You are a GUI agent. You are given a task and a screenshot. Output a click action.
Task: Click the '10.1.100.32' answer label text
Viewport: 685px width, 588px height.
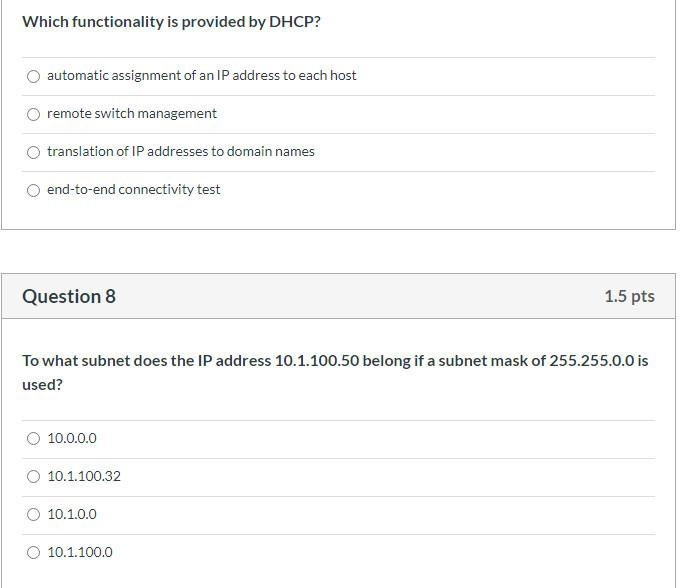pos(84,476)
